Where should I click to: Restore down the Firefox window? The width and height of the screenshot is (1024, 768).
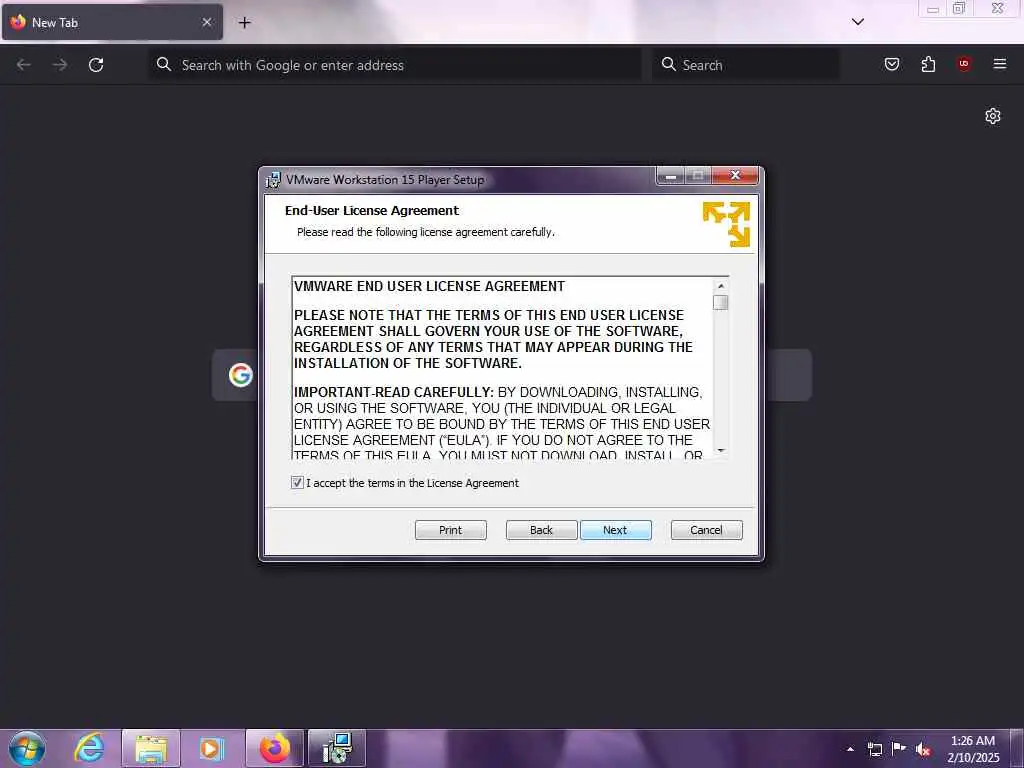(959, 8)
